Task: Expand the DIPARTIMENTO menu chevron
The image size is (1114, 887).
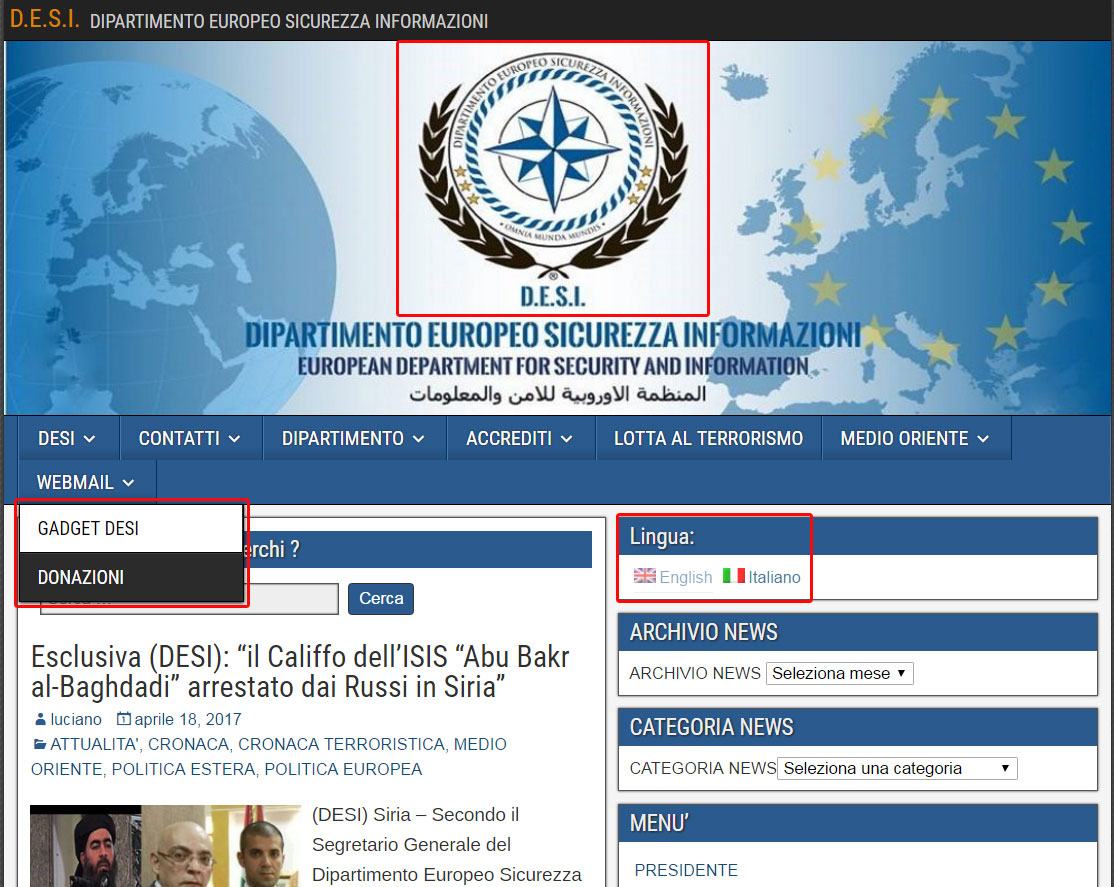Action: tap(418, 439)
